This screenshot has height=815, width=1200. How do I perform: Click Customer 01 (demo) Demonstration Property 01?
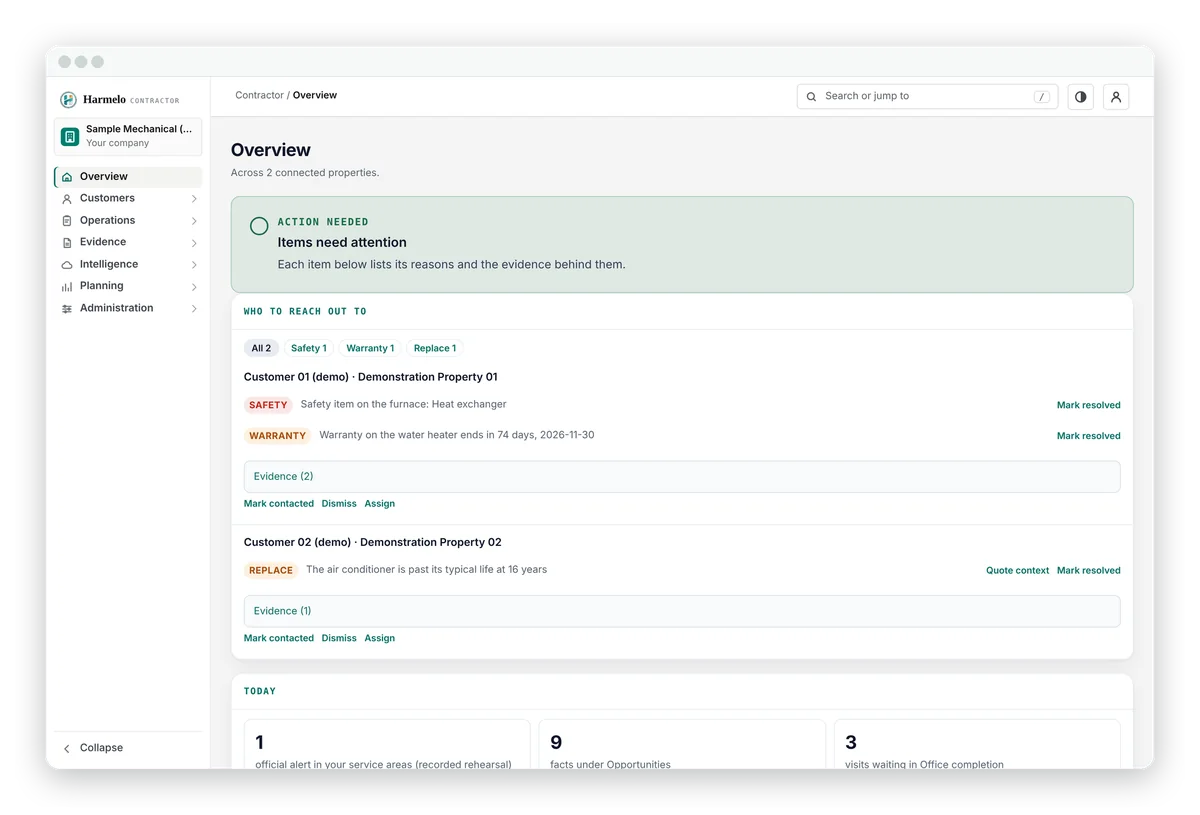click(371, 377)
